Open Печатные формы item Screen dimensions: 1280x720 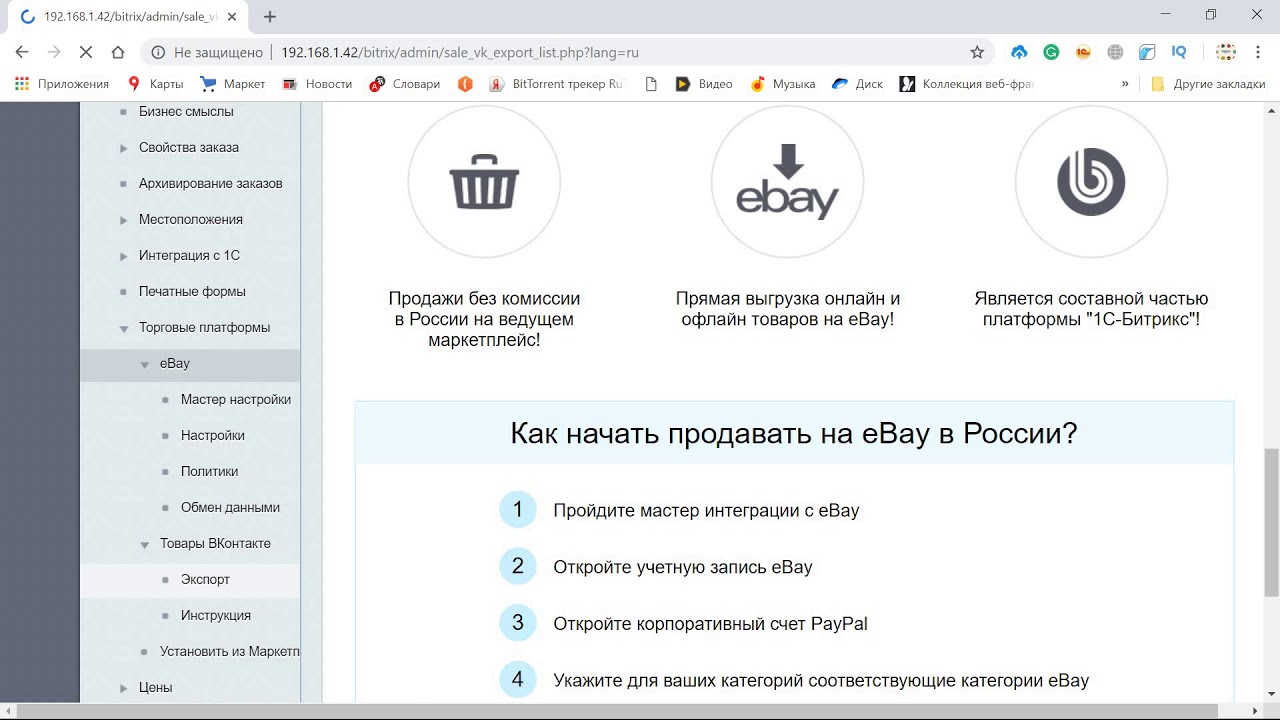[x=192, y=291]
